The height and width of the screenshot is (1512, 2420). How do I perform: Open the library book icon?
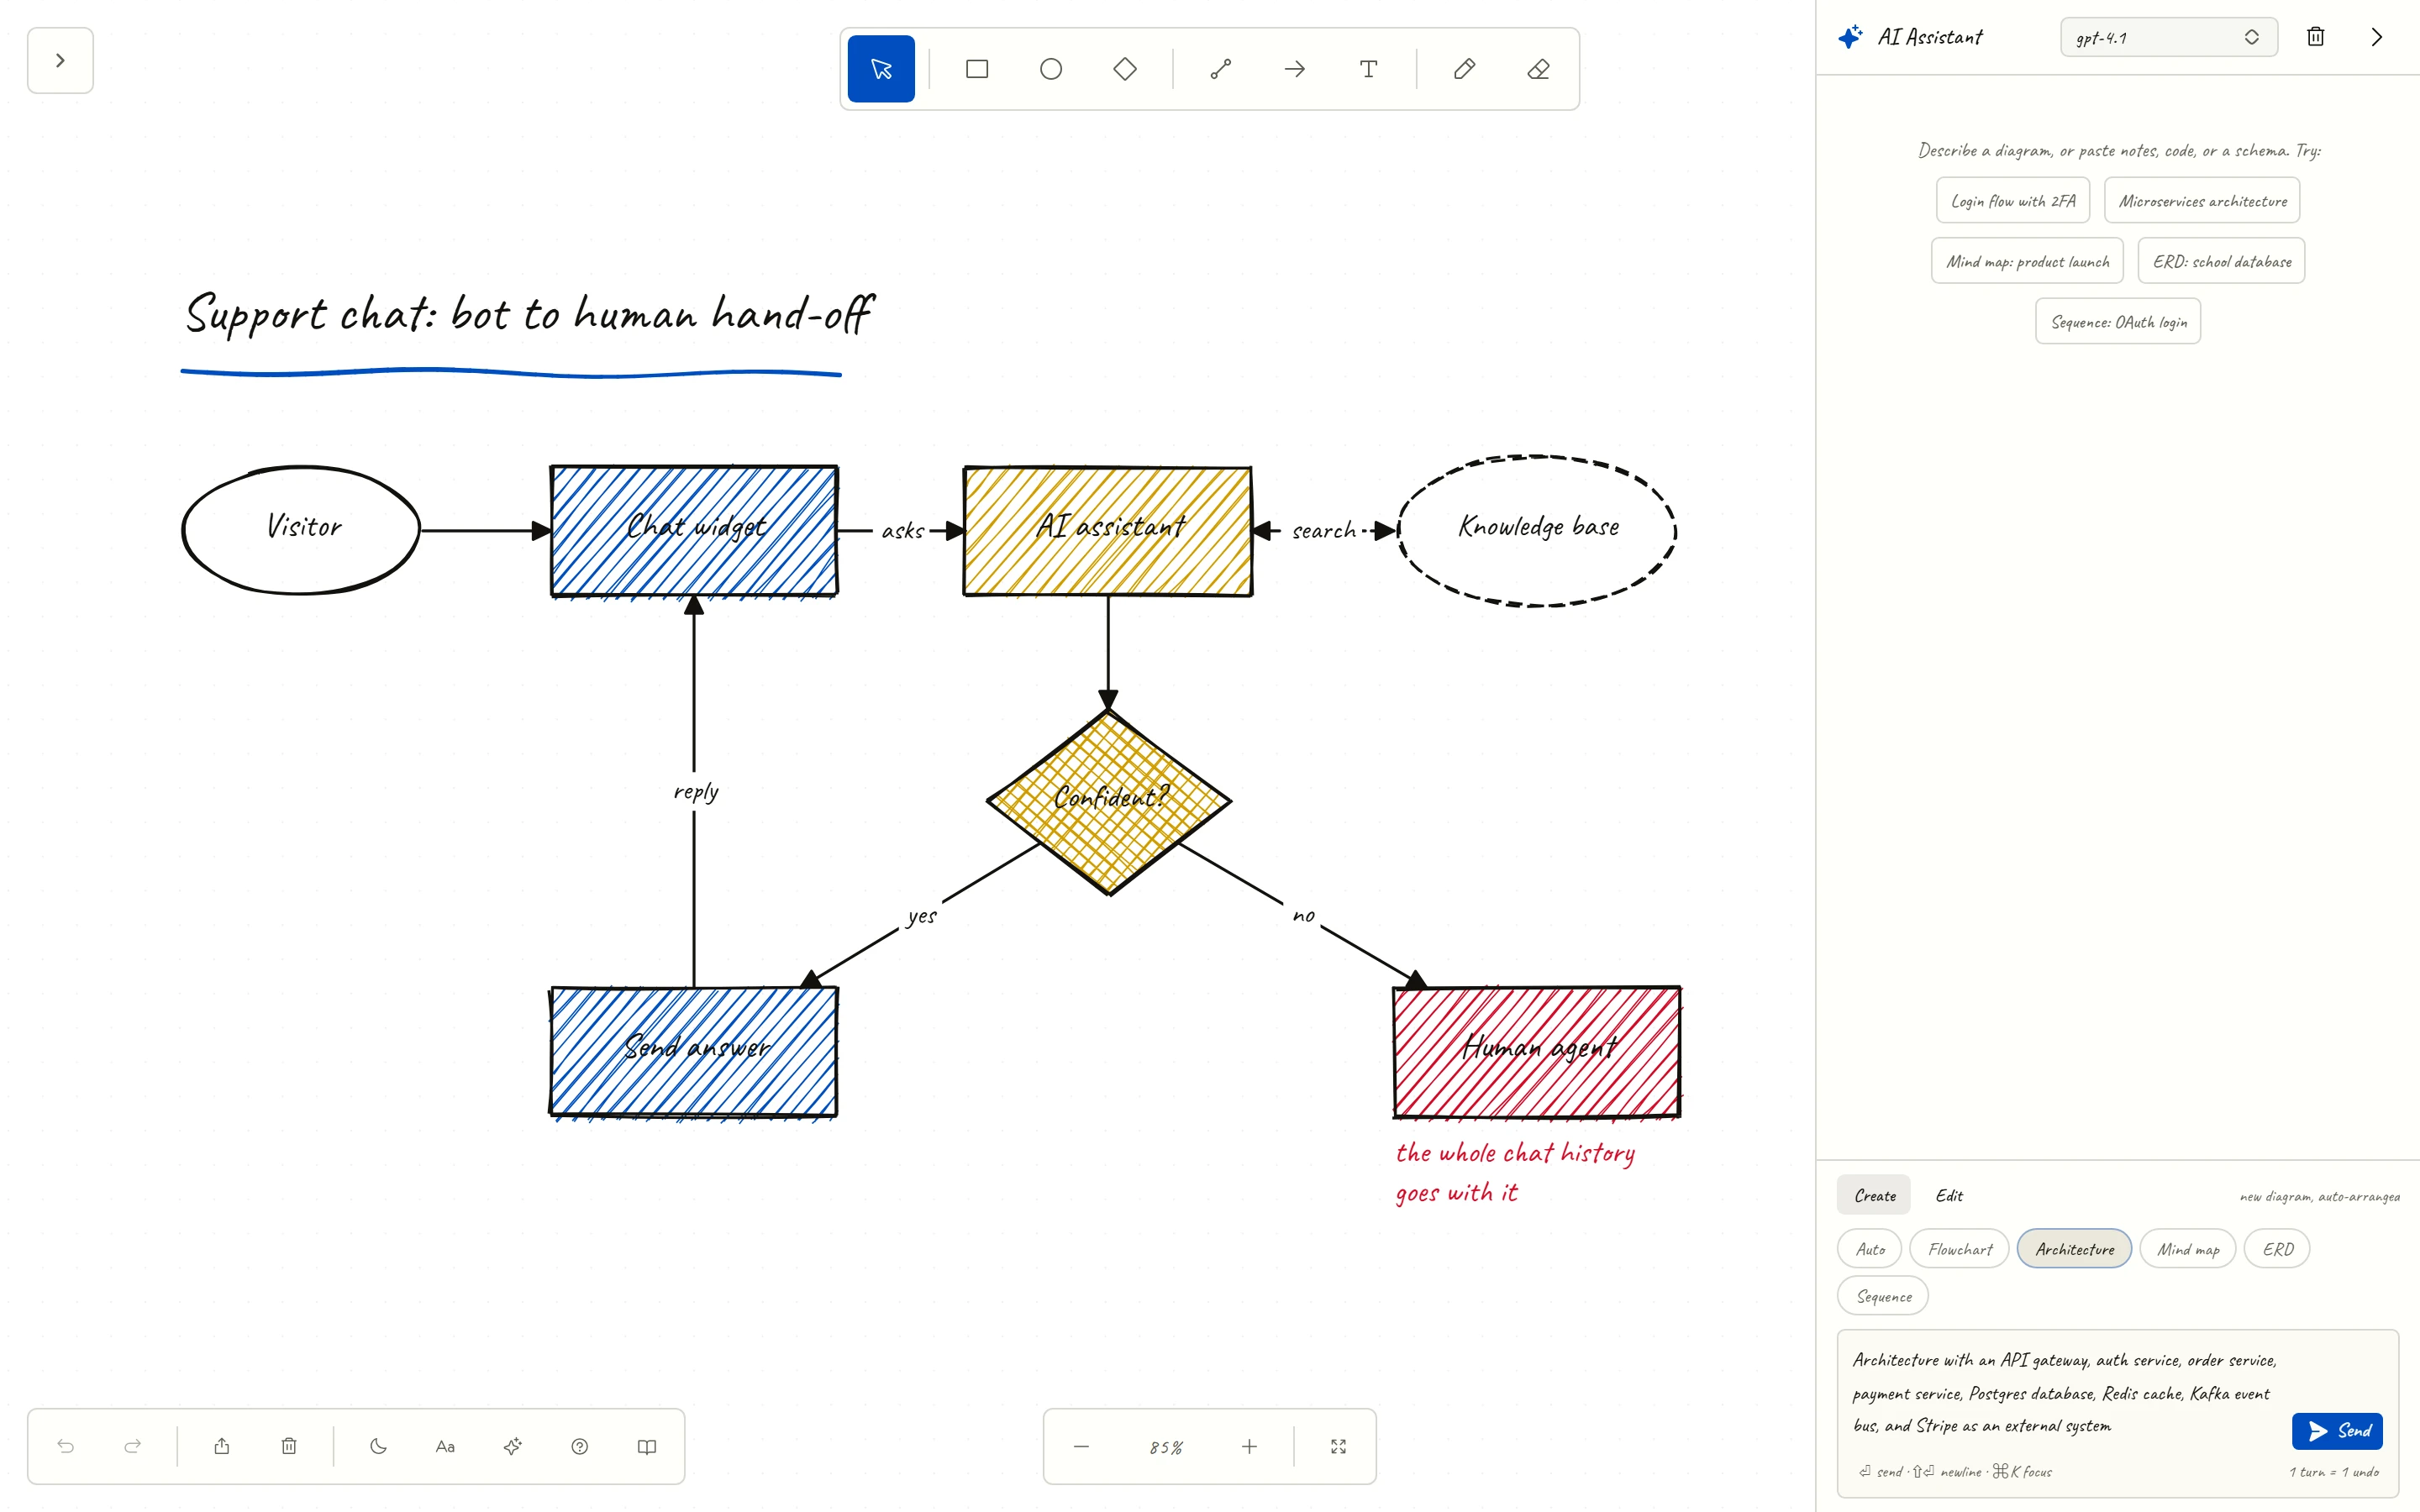647,1446
